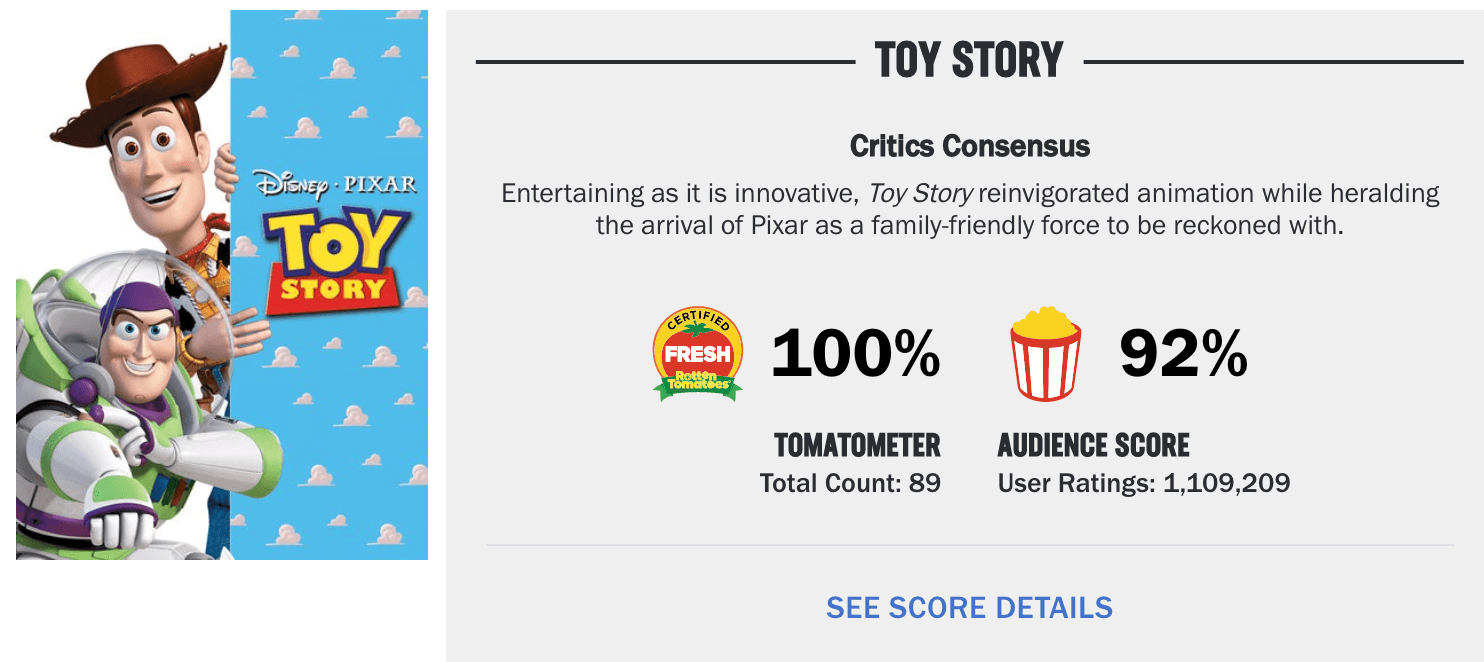Click the Certified Fresh tomato badge icon
This screenshot has height=662, width=1484.
(698, 355)
